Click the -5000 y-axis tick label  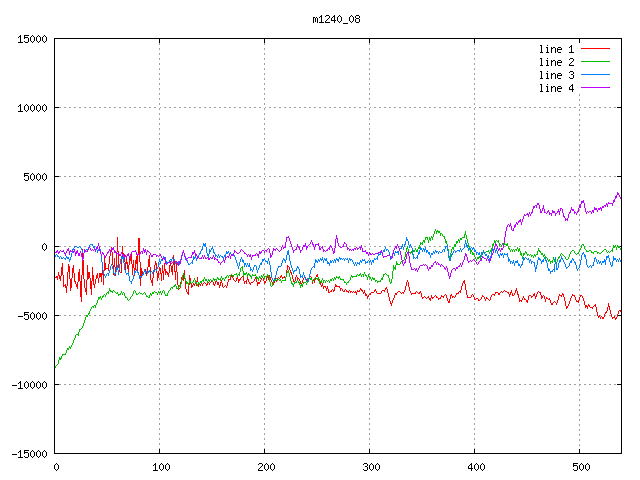(x=32, y=315)
